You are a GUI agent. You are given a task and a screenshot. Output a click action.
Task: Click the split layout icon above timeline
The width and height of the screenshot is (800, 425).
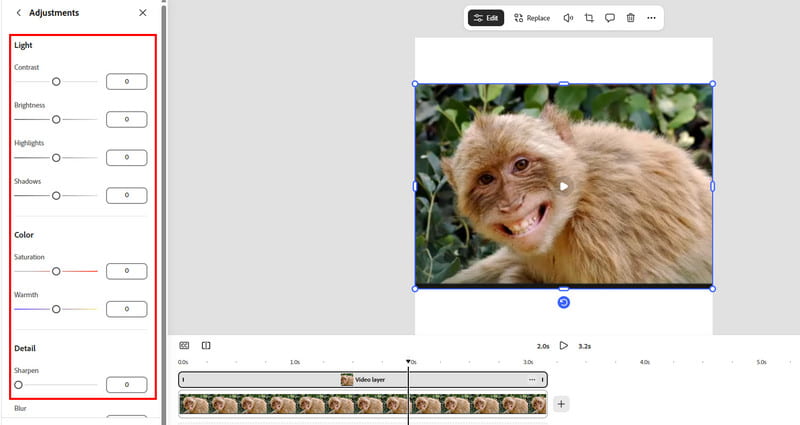tap(206, 346)
